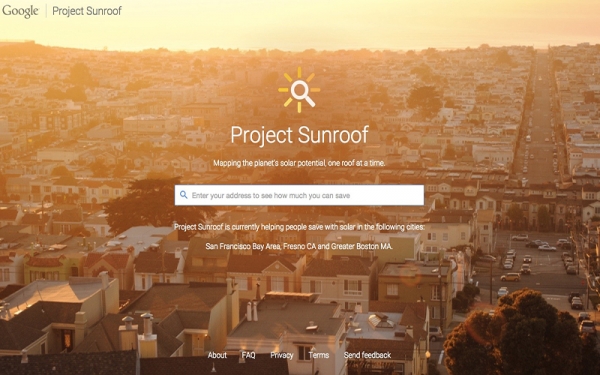Click the divider between Google and Project Sunroof

point(46,11)
